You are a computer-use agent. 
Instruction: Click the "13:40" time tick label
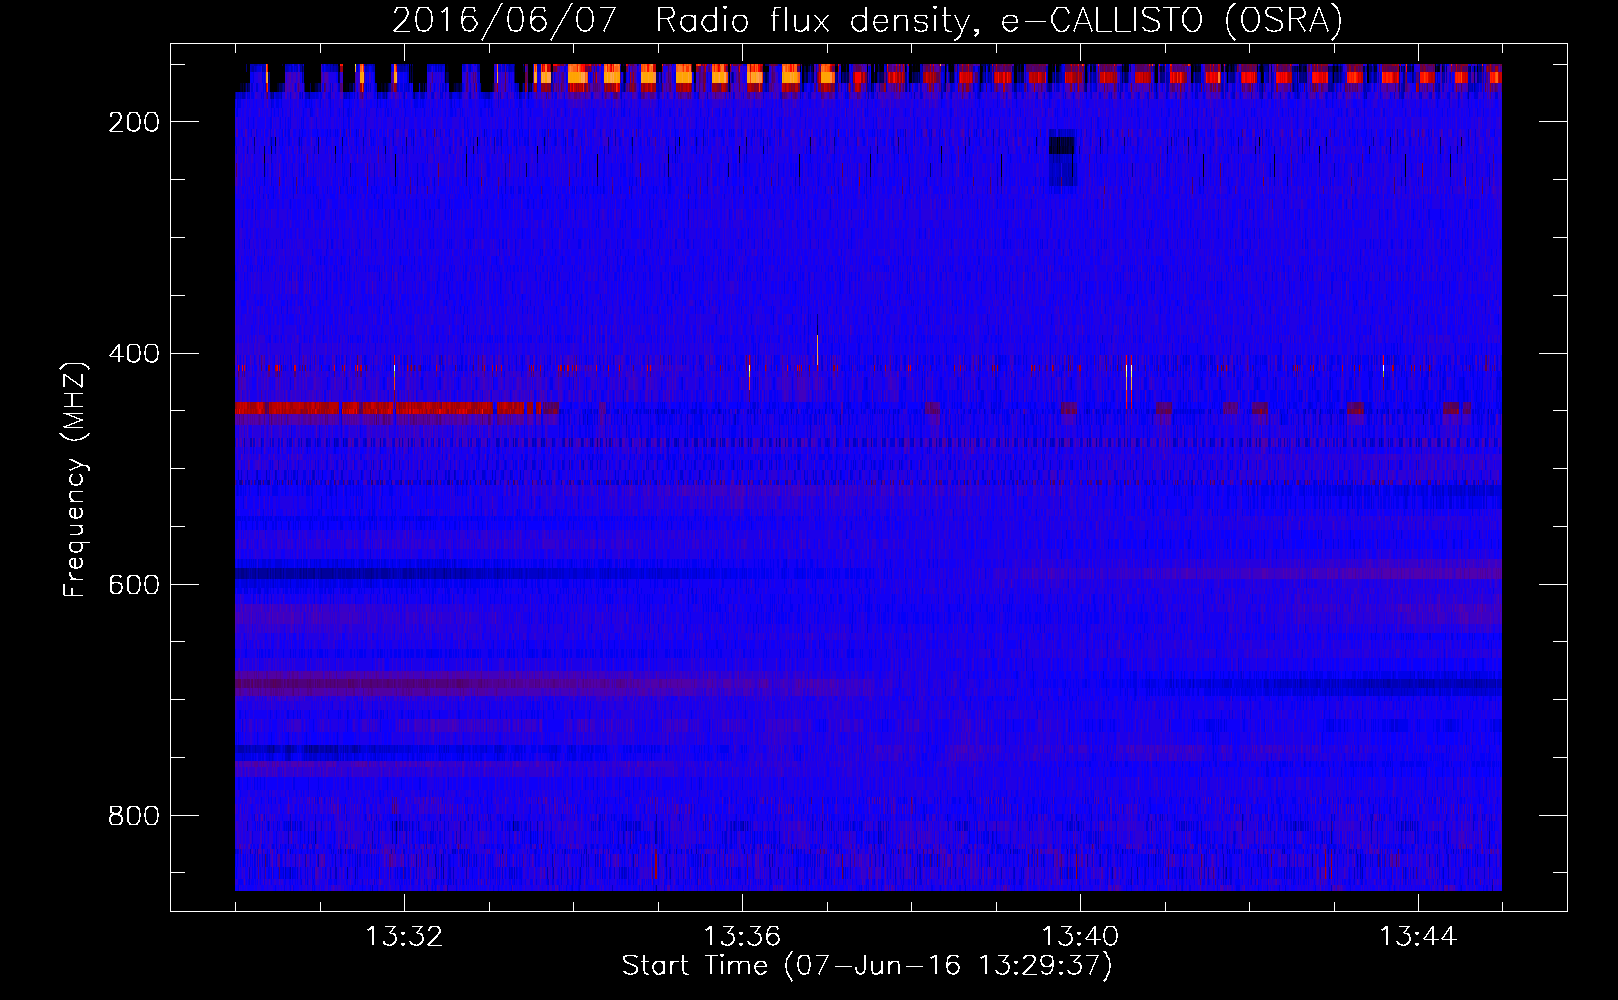pyautogui.click(x=1080, y=937)
